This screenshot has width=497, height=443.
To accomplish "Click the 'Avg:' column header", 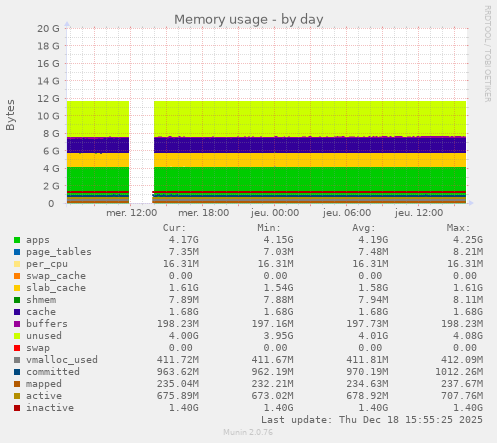I will point(364,228).
